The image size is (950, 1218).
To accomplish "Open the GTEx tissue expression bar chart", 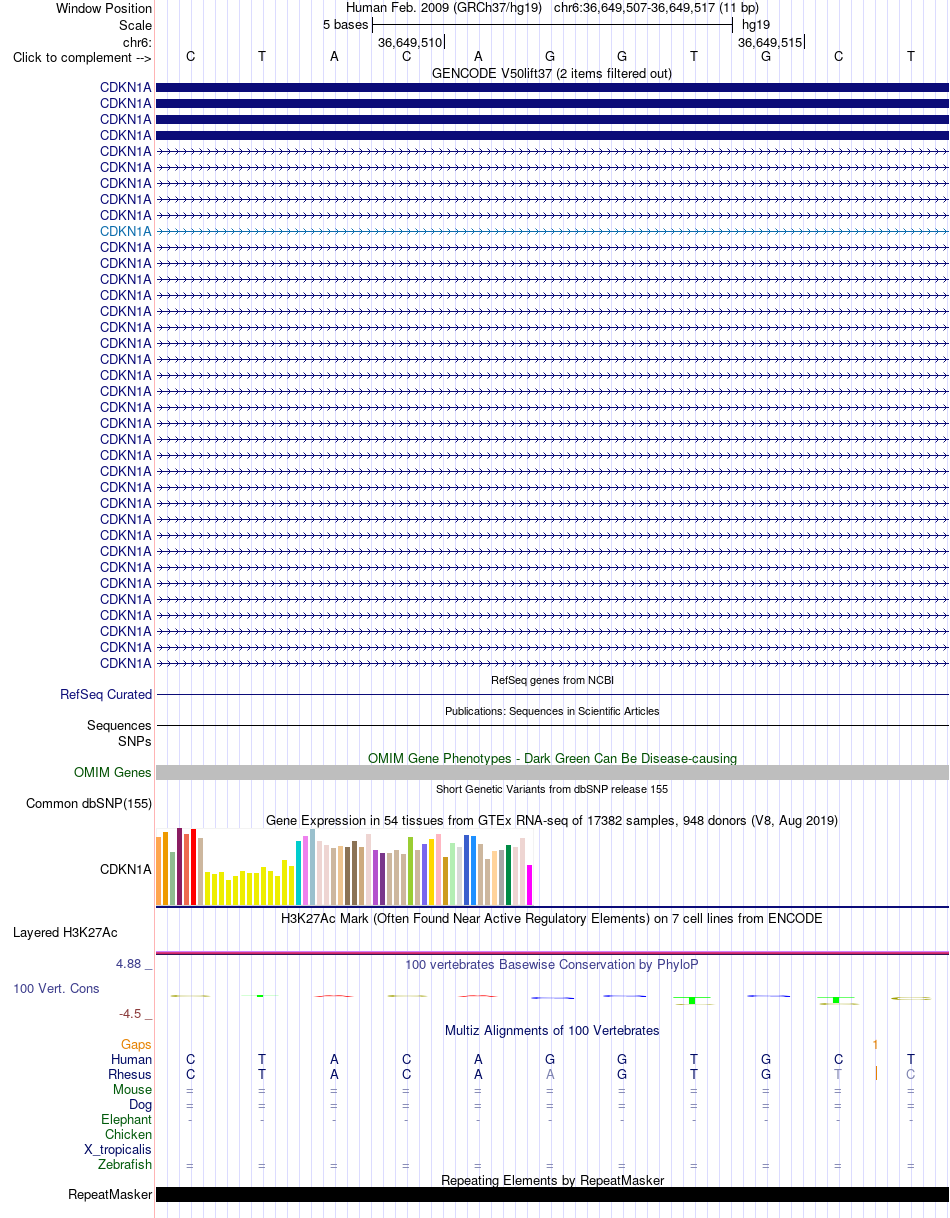I will click(344, 867).
